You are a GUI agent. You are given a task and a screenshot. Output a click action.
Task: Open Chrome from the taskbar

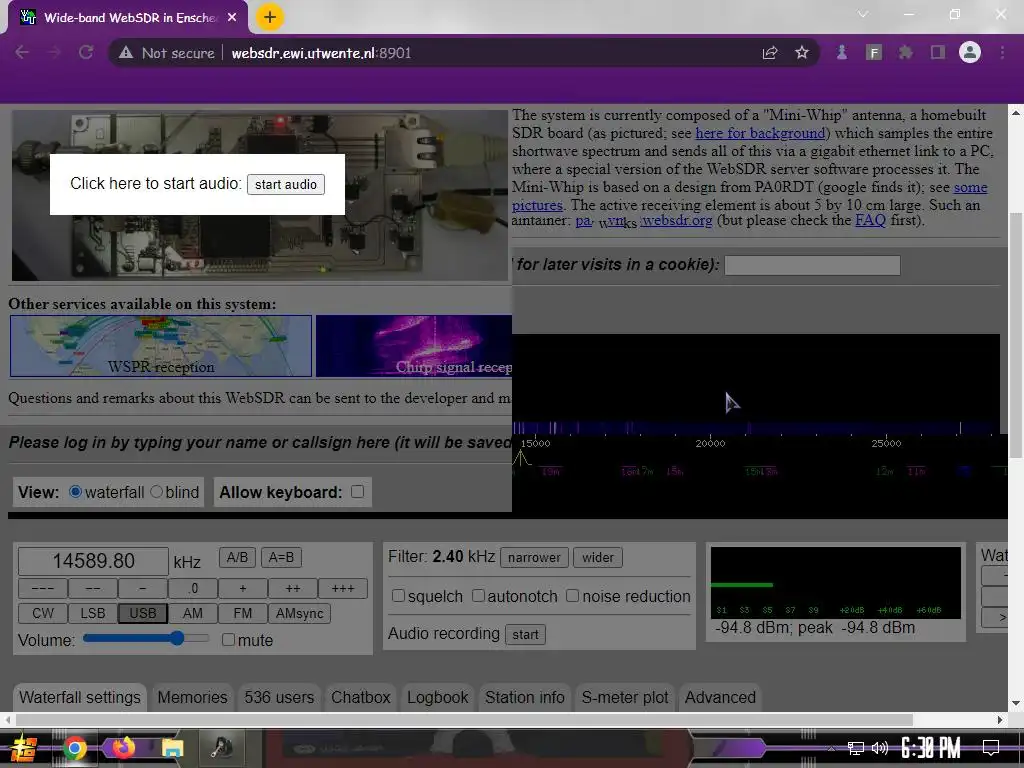(74, 748)
